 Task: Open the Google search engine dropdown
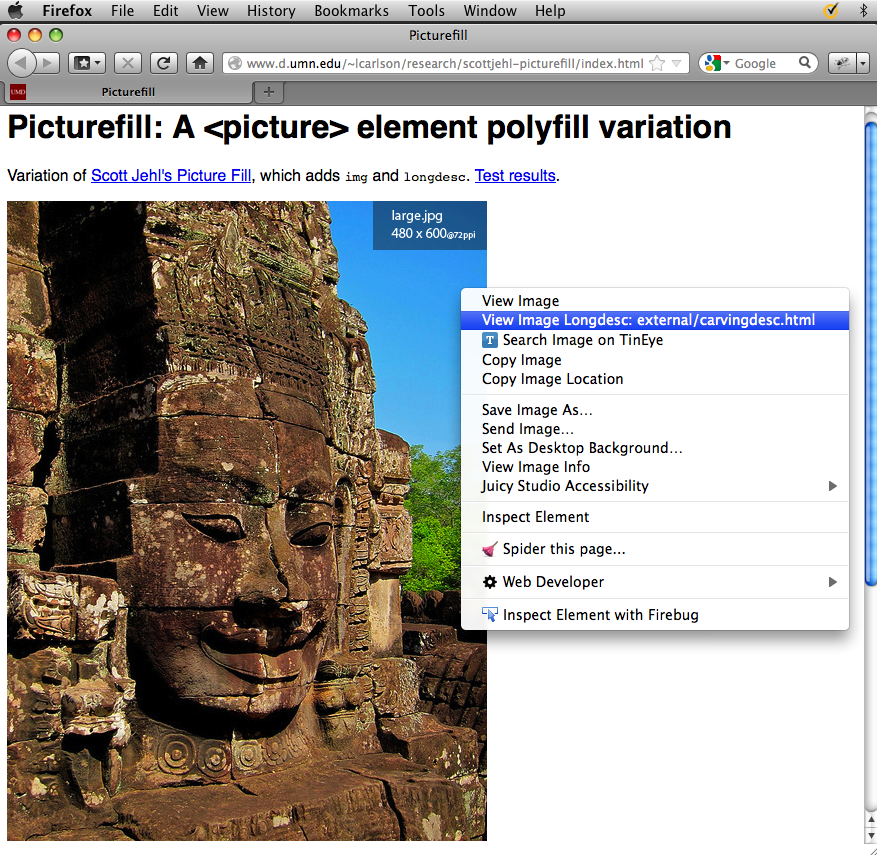716,63
